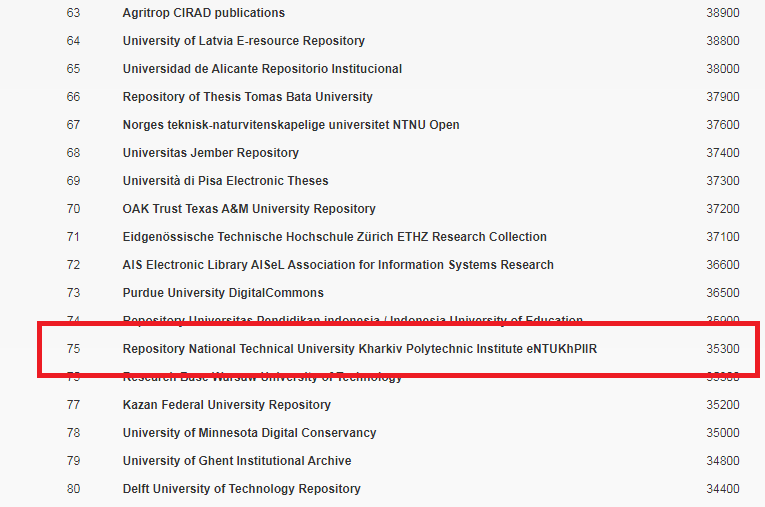This screenshot has width=765, height=507.
Task: Open NTNU Open repository entry
Action: point(290,125)
